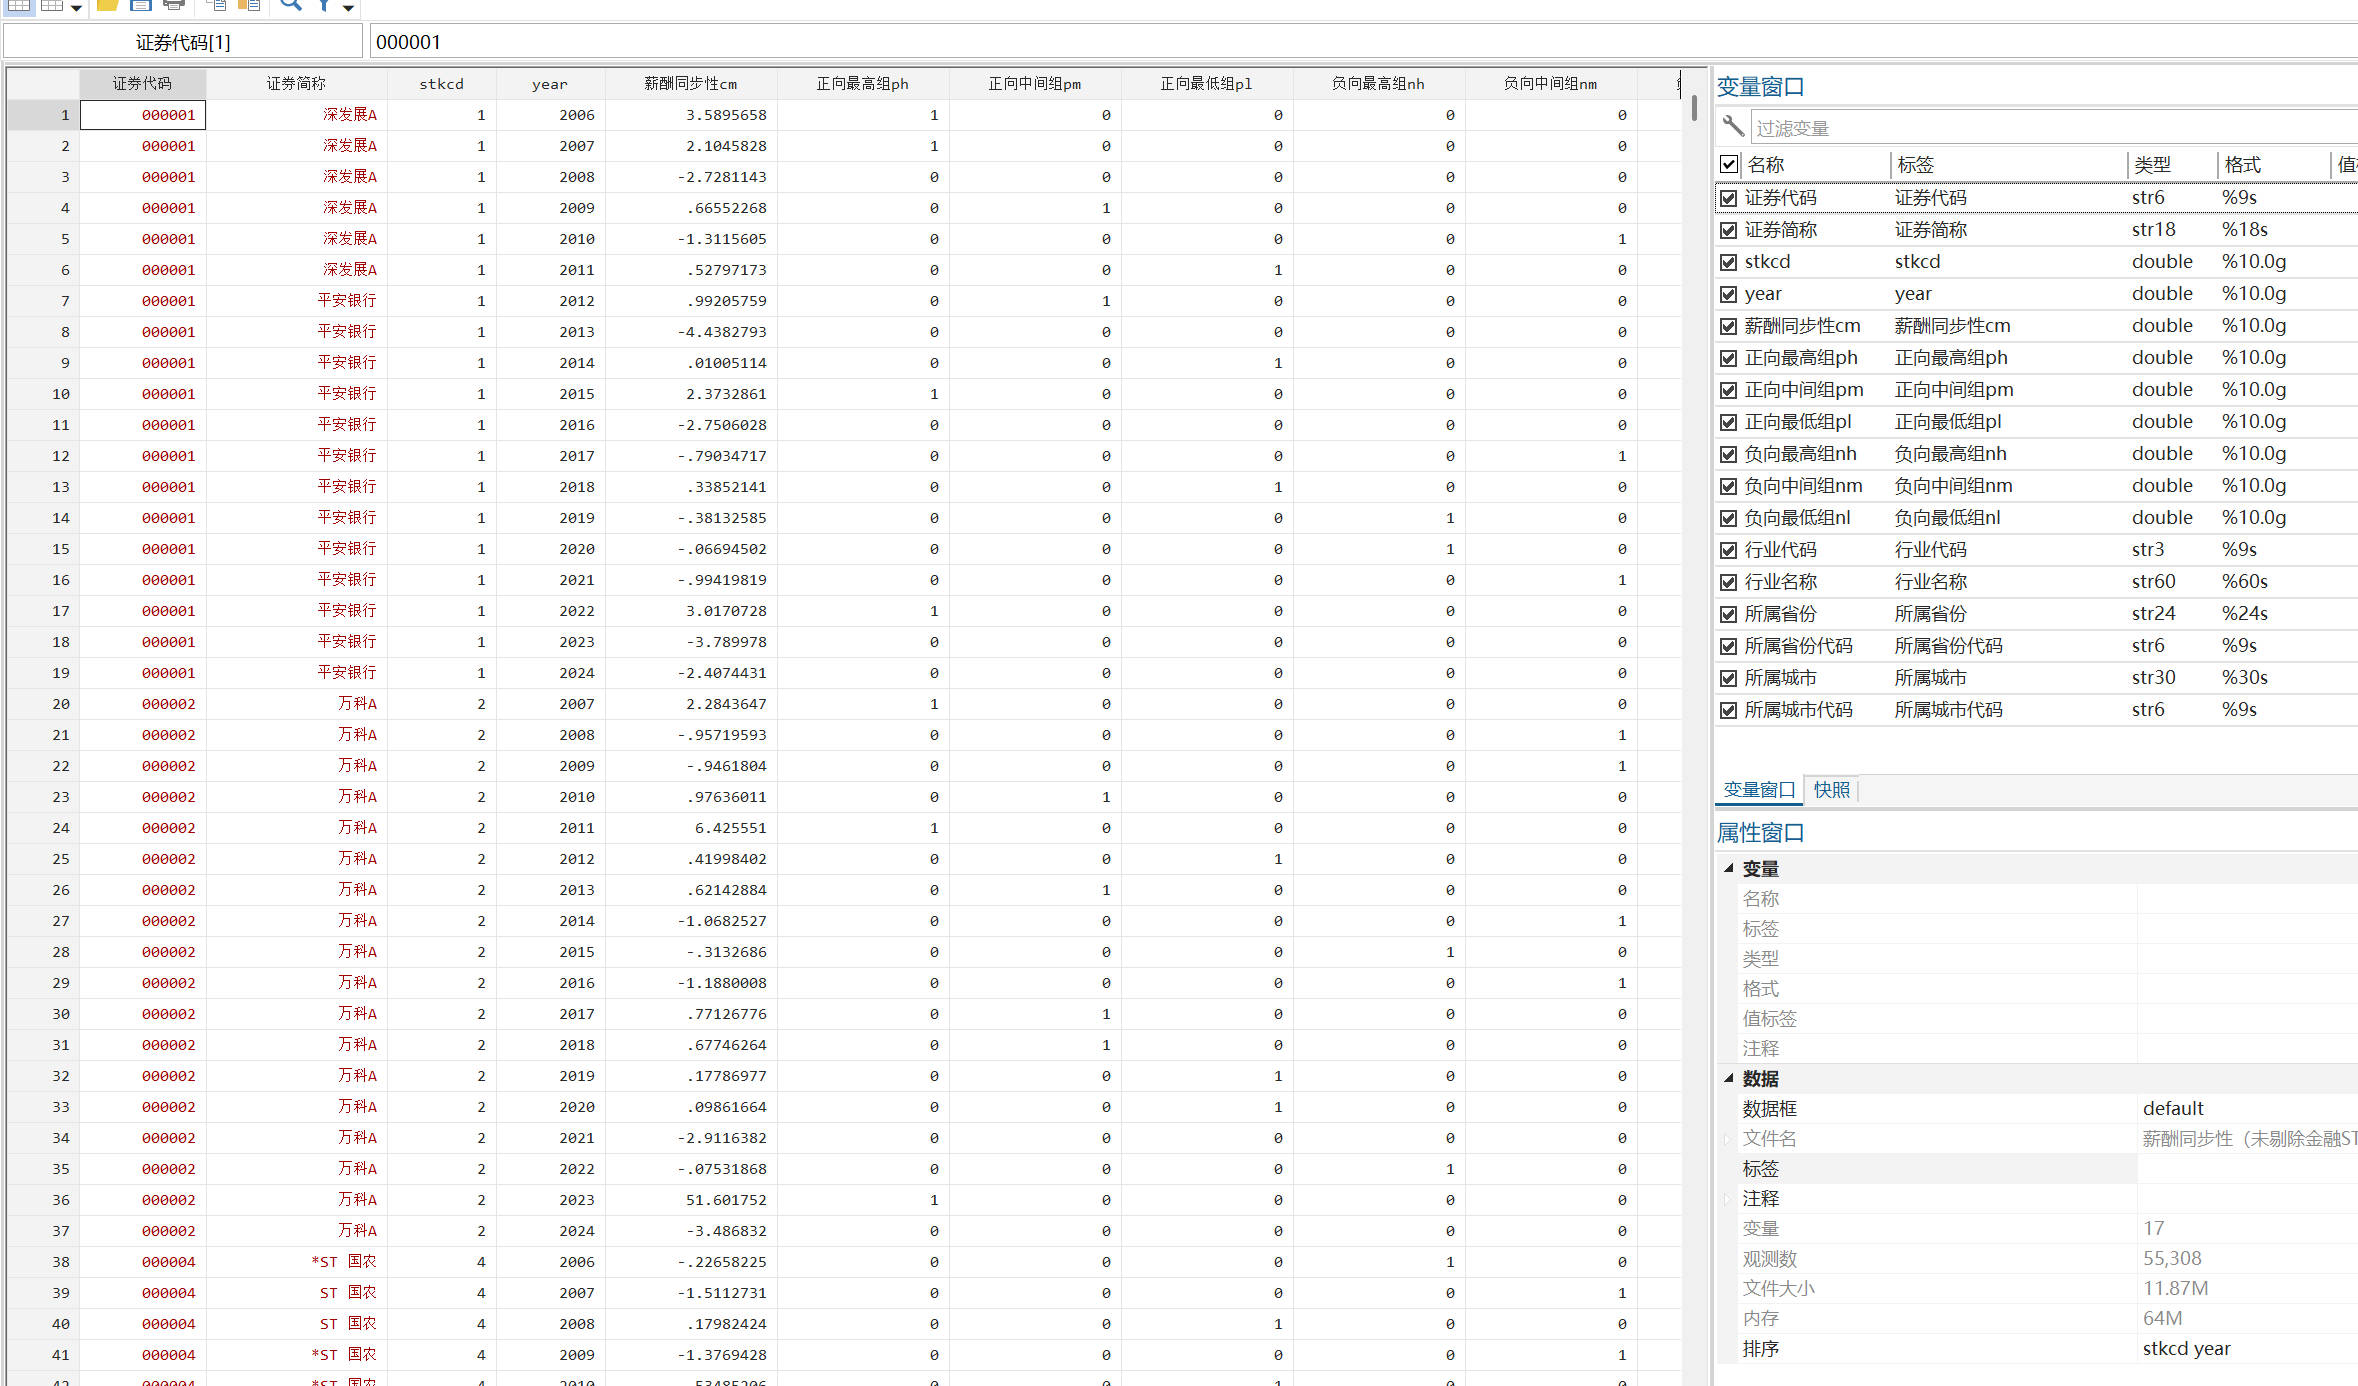Click the data edit mode grid icon
This screenshot has width=2358, height=1386.
[19, 5]
